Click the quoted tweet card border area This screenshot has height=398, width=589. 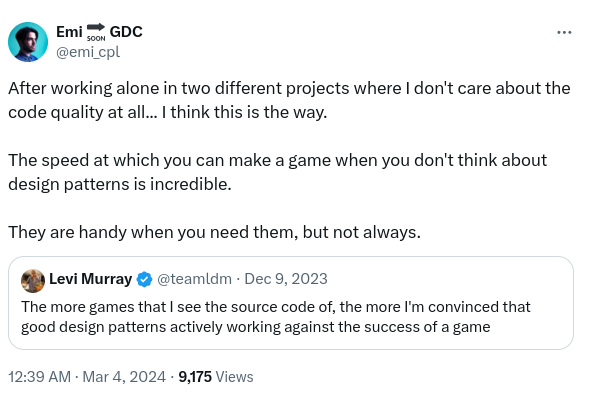291,303
